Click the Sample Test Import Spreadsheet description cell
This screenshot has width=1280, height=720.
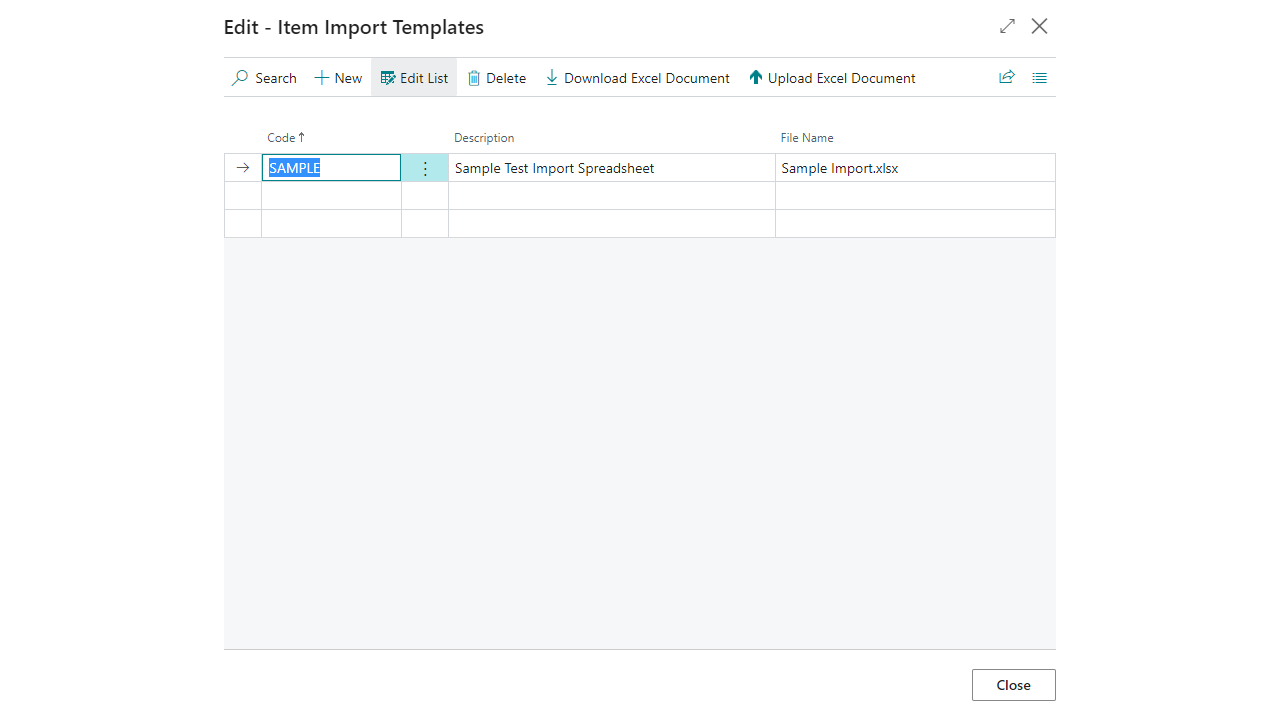click(612, 168)
